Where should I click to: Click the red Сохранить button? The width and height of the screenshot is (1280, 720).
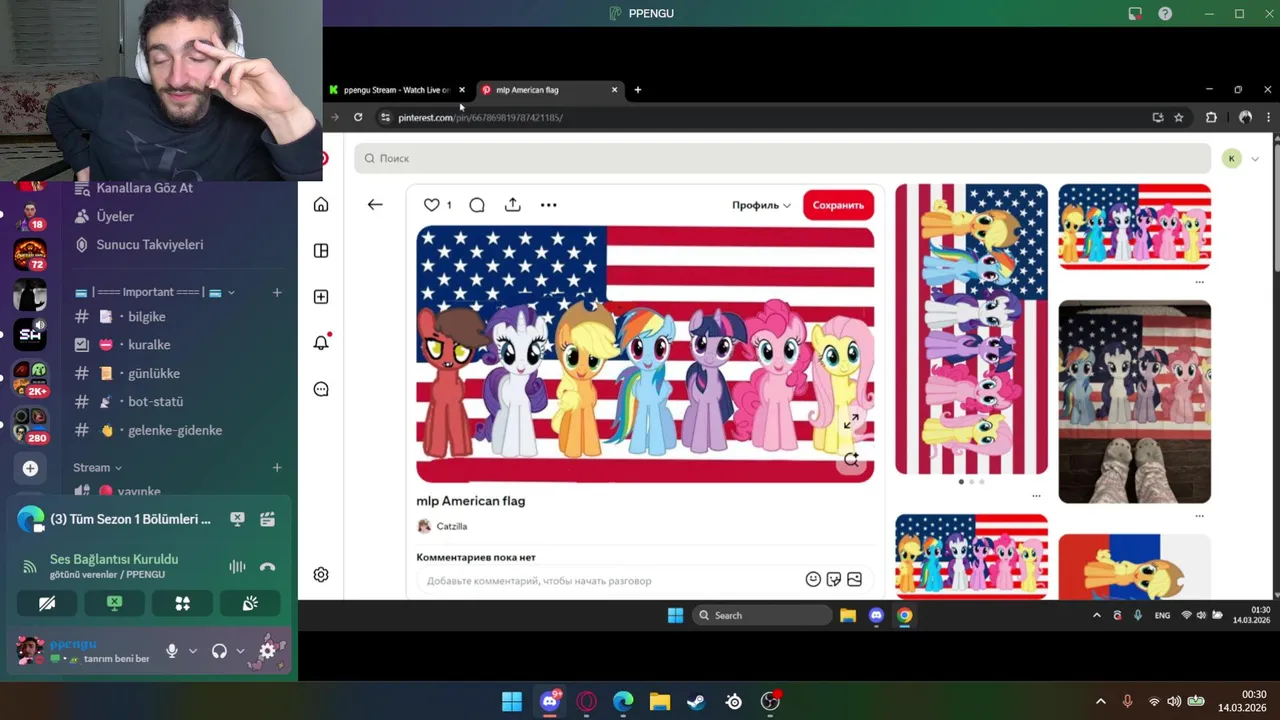[838, 205]
